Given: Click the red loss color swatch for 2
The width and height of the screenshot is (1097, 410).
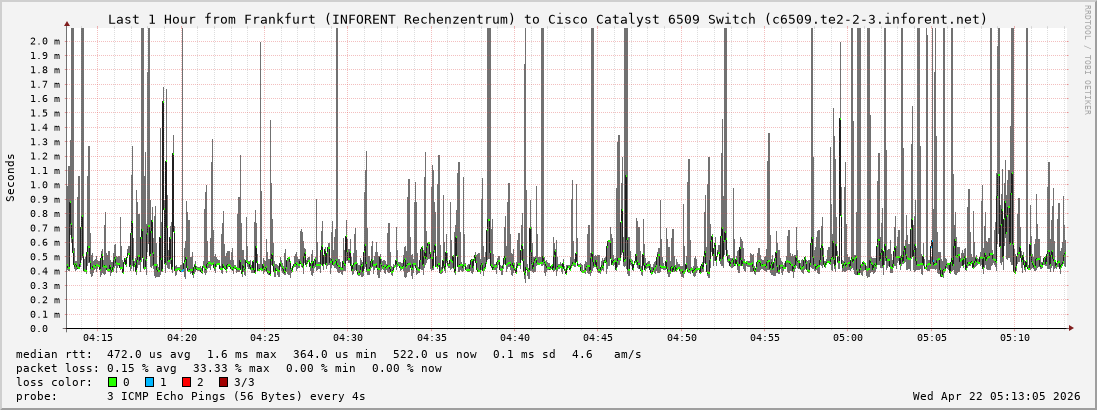Looking at the screenshot, I should pos(186,382).
